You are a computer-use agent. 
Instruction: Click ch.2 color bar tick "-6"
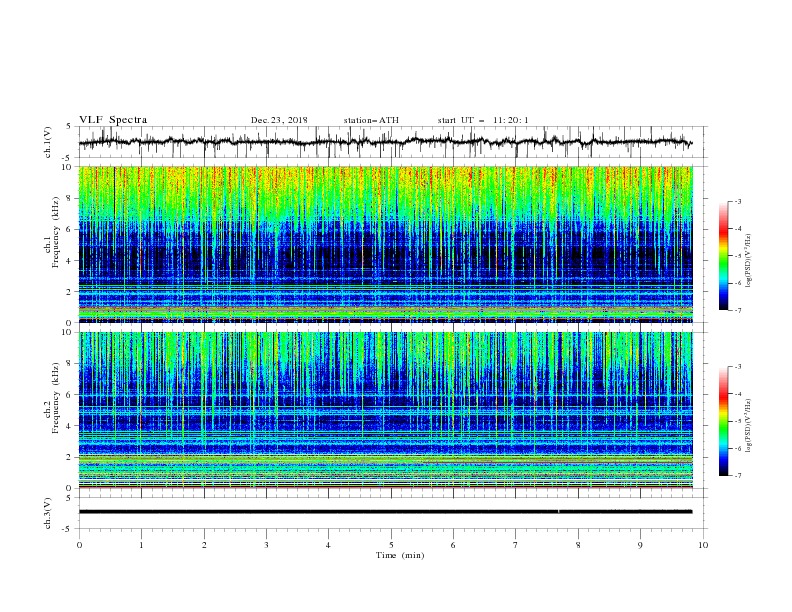point(738,448)
